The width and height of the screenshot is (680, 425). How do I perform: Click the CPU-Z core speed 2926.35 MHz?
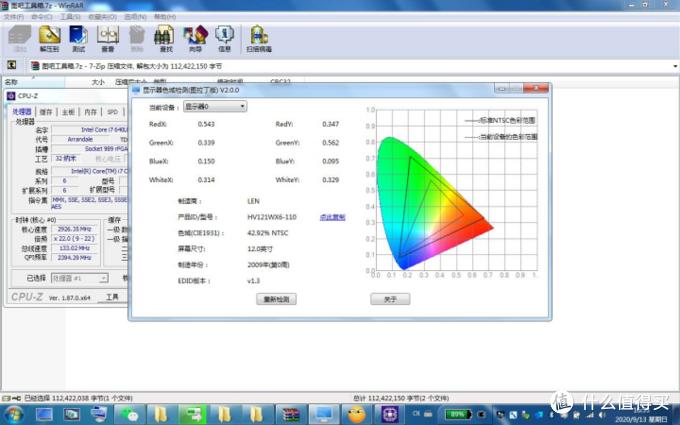[74, 229]
